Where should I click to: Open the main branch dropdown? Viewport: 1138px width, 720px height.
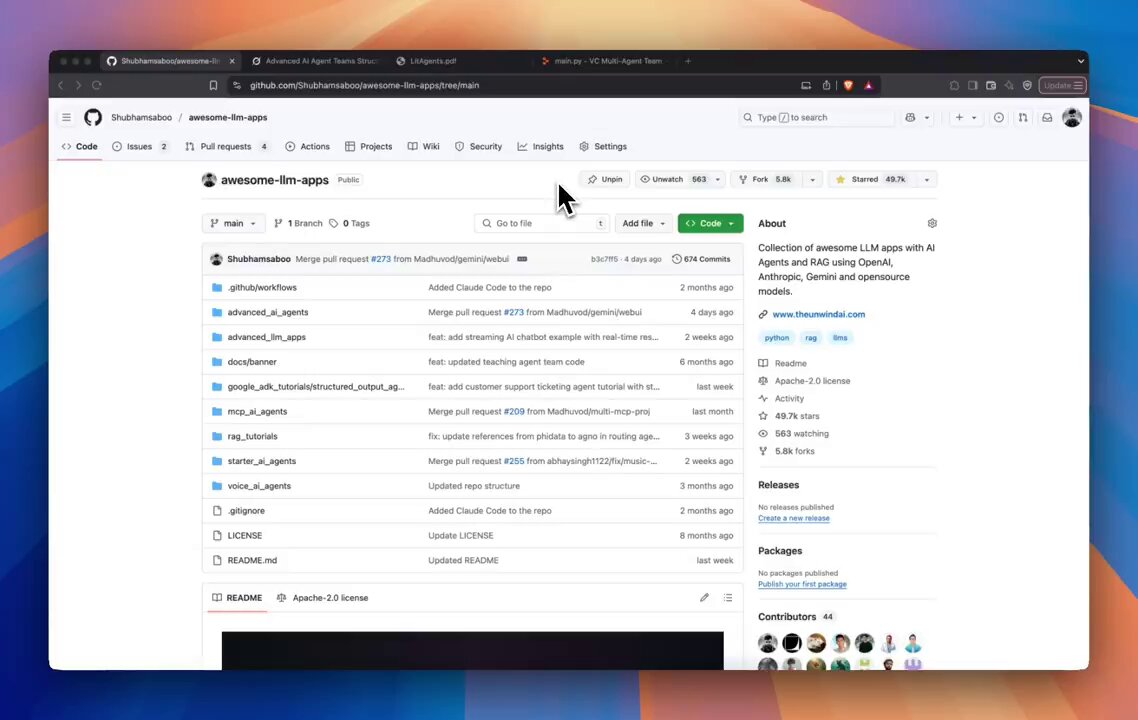point(233,224)
